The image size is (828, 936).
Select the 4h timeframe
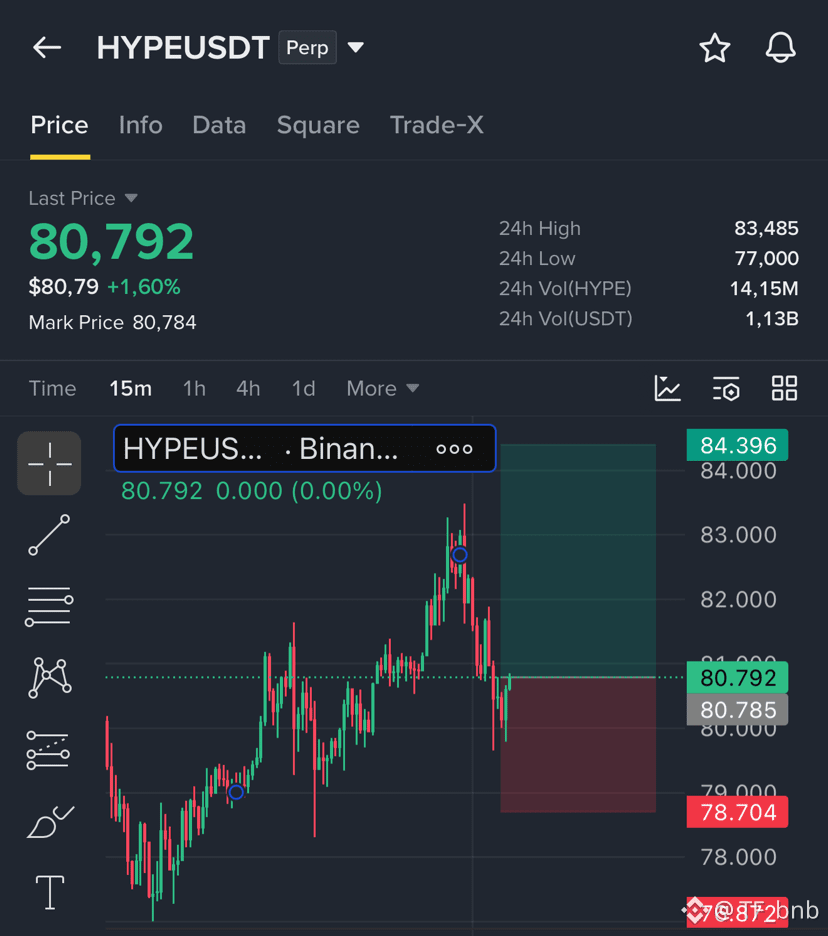click(x=248, y=389)
